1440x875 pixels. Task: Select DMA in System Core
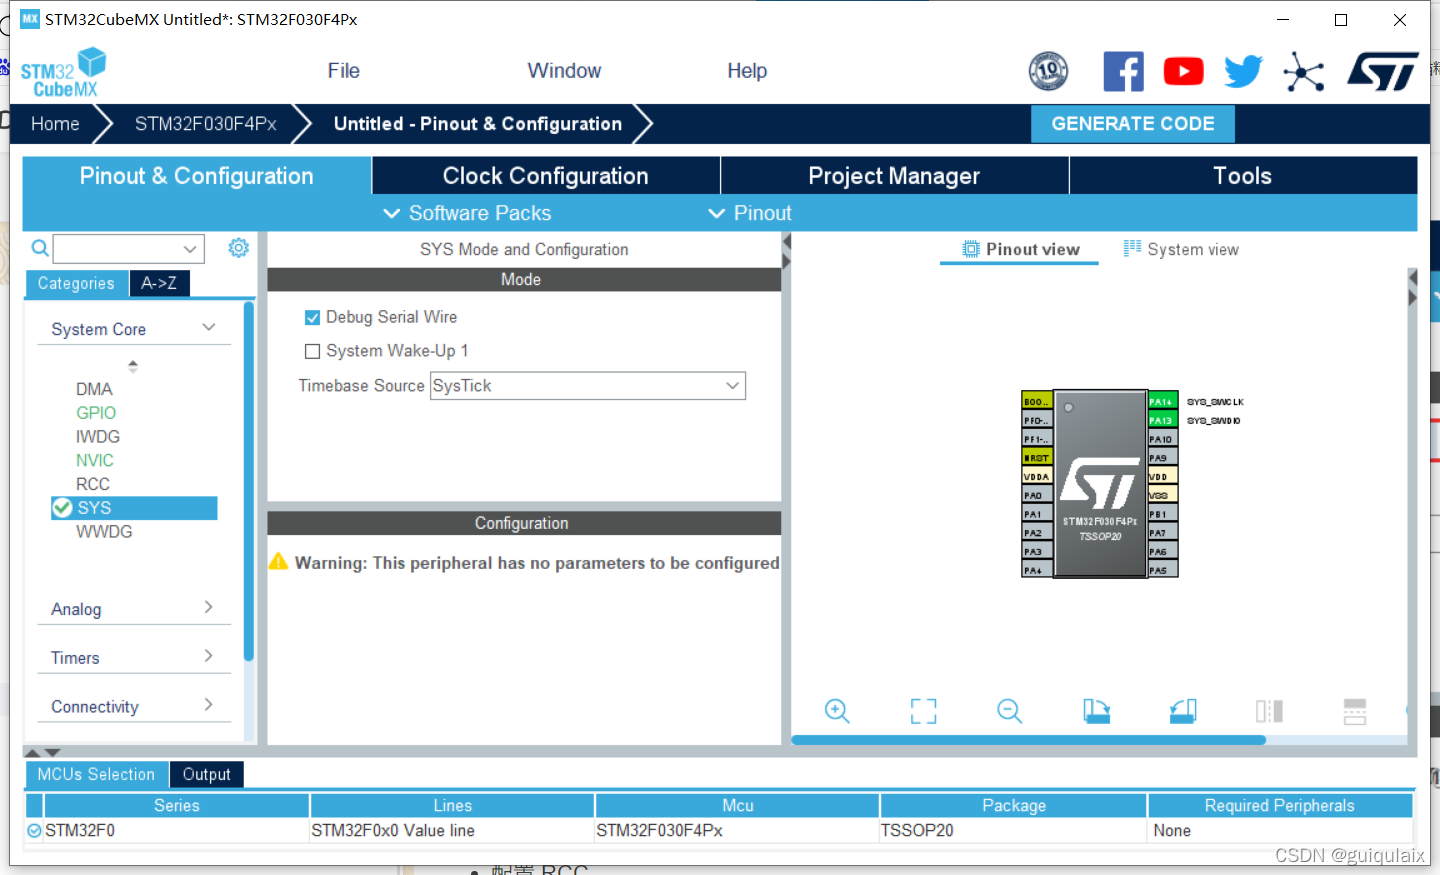tap(94, 389)
